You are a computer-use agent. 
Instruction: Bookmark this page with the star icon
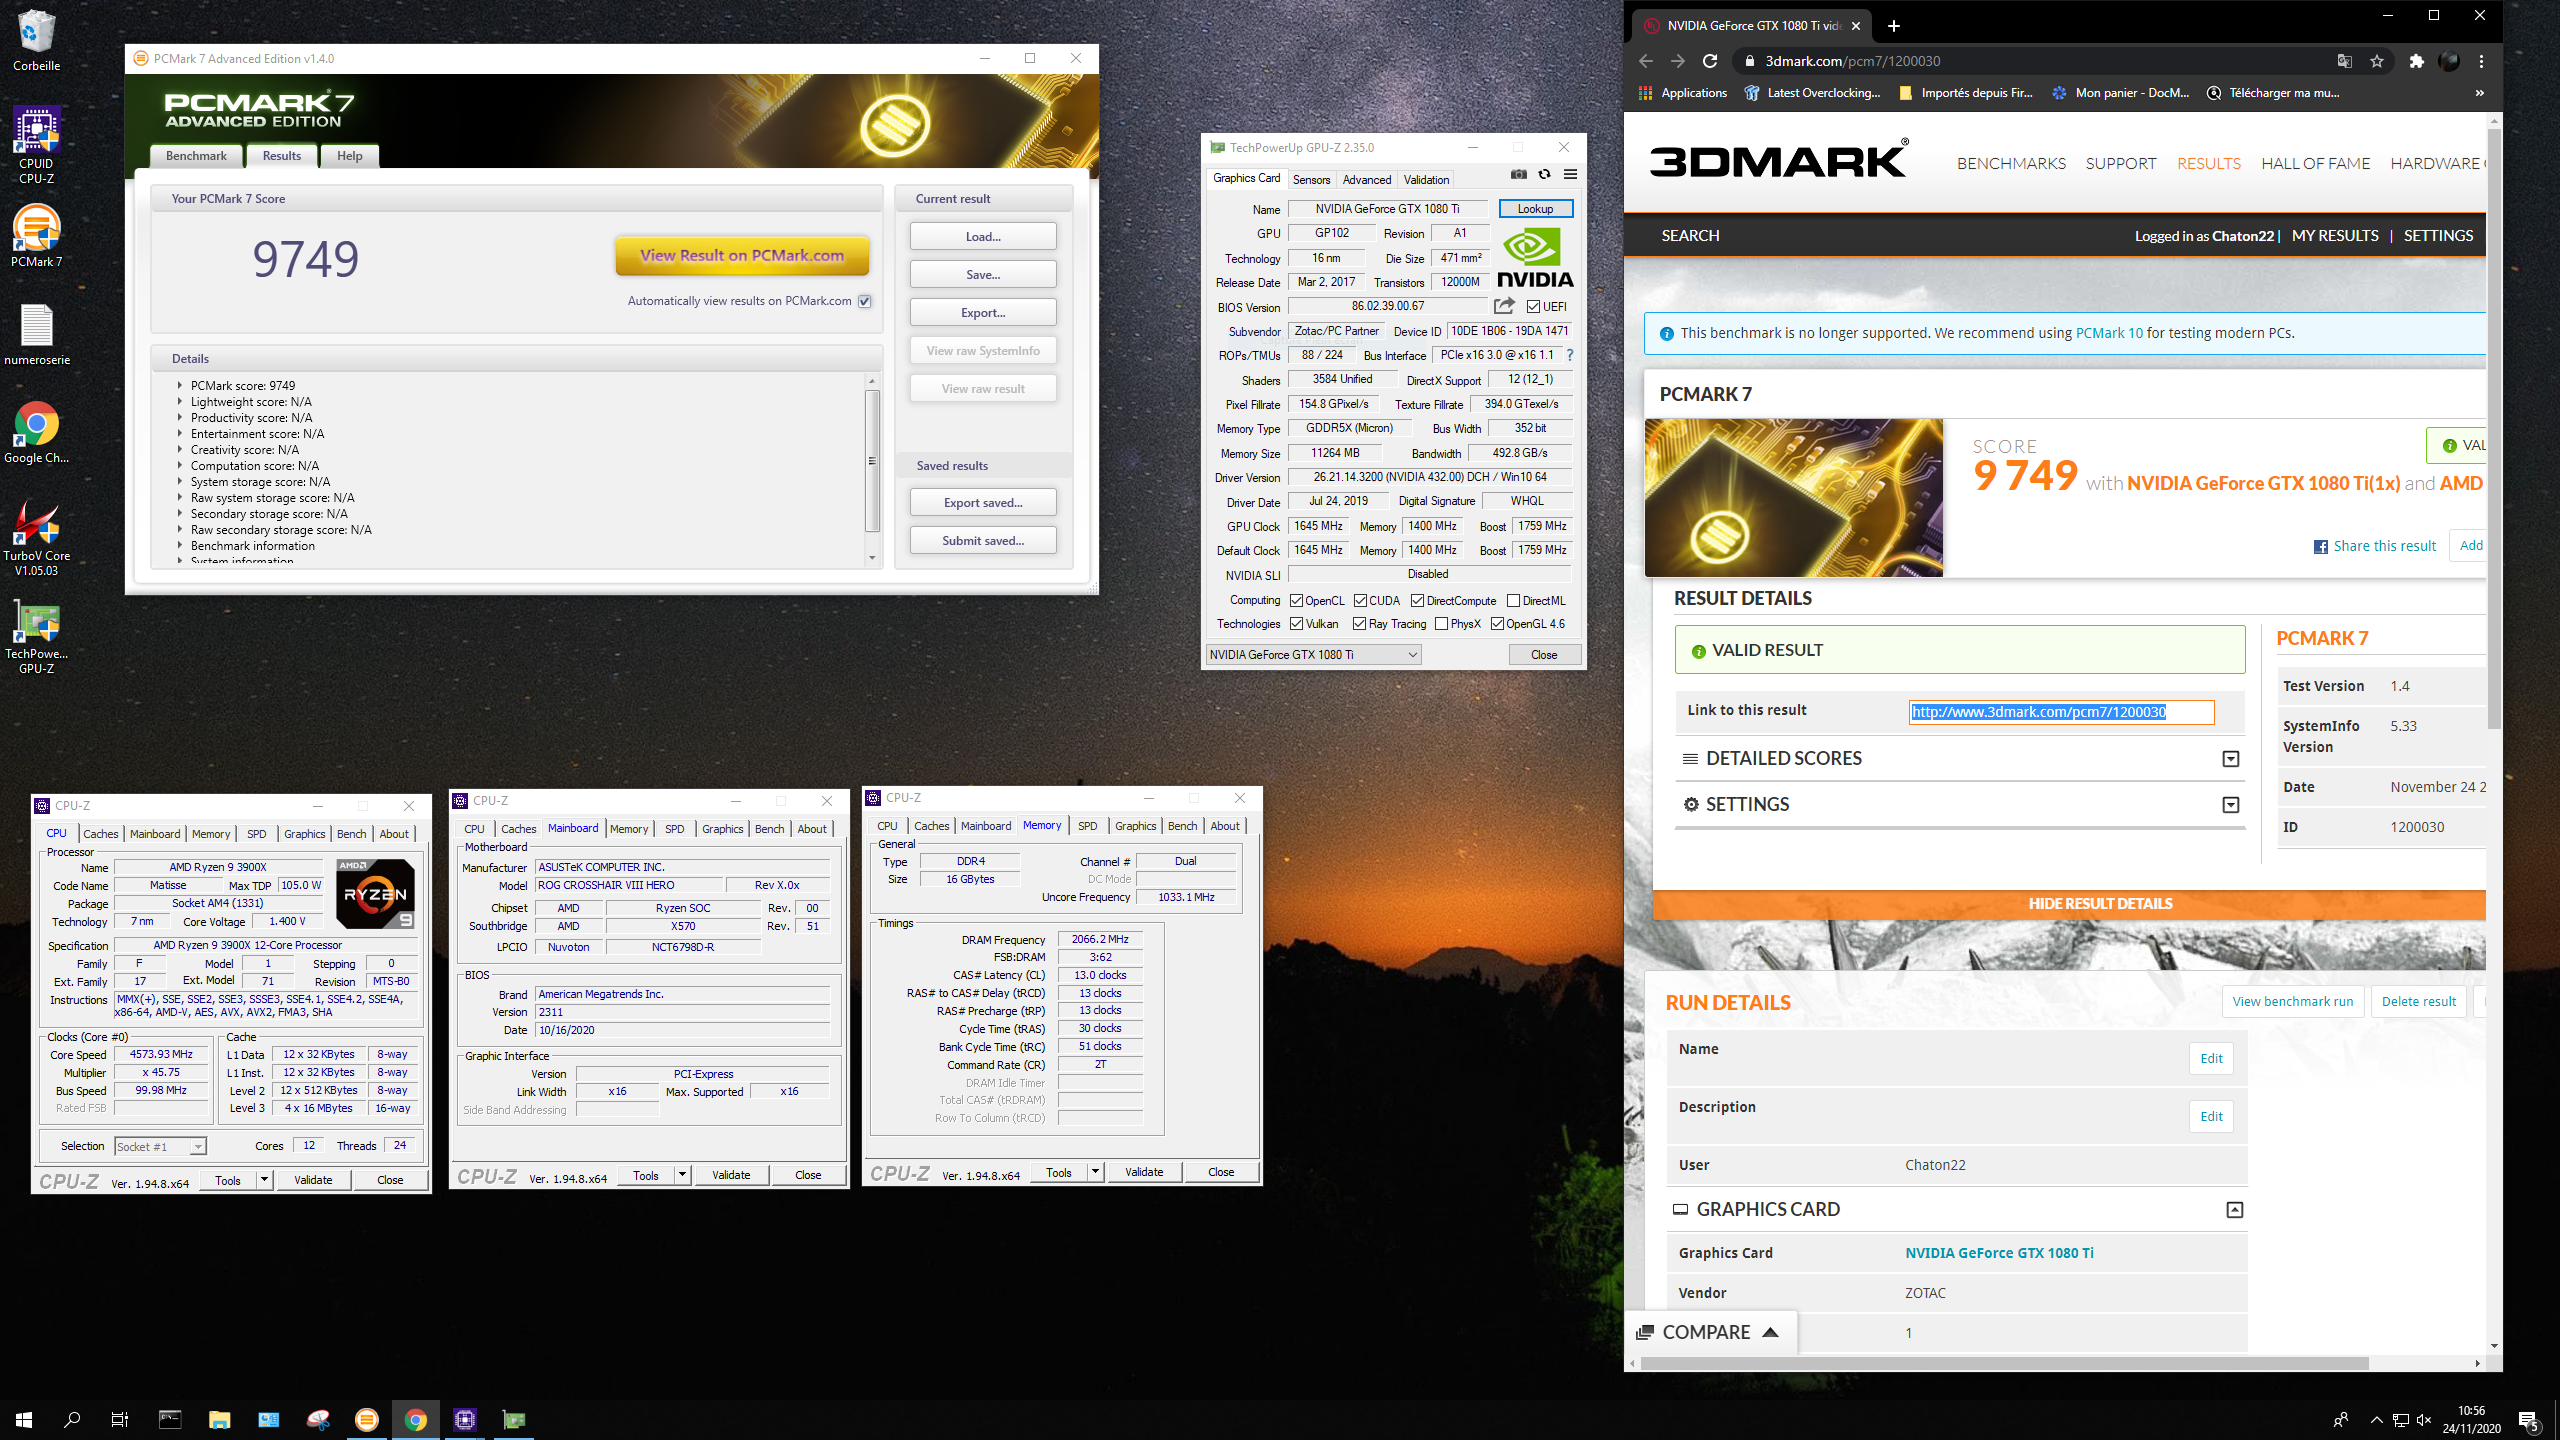(x=2377, y=61)
